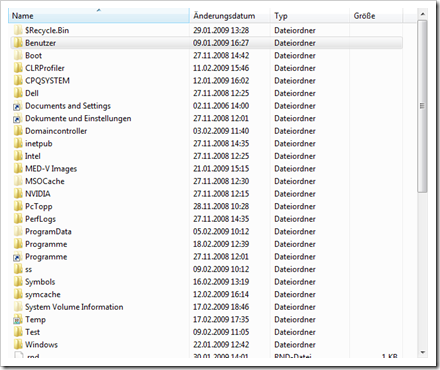Click the System Volume Information folder icon
440x370 pixels.
click(18, 307)
